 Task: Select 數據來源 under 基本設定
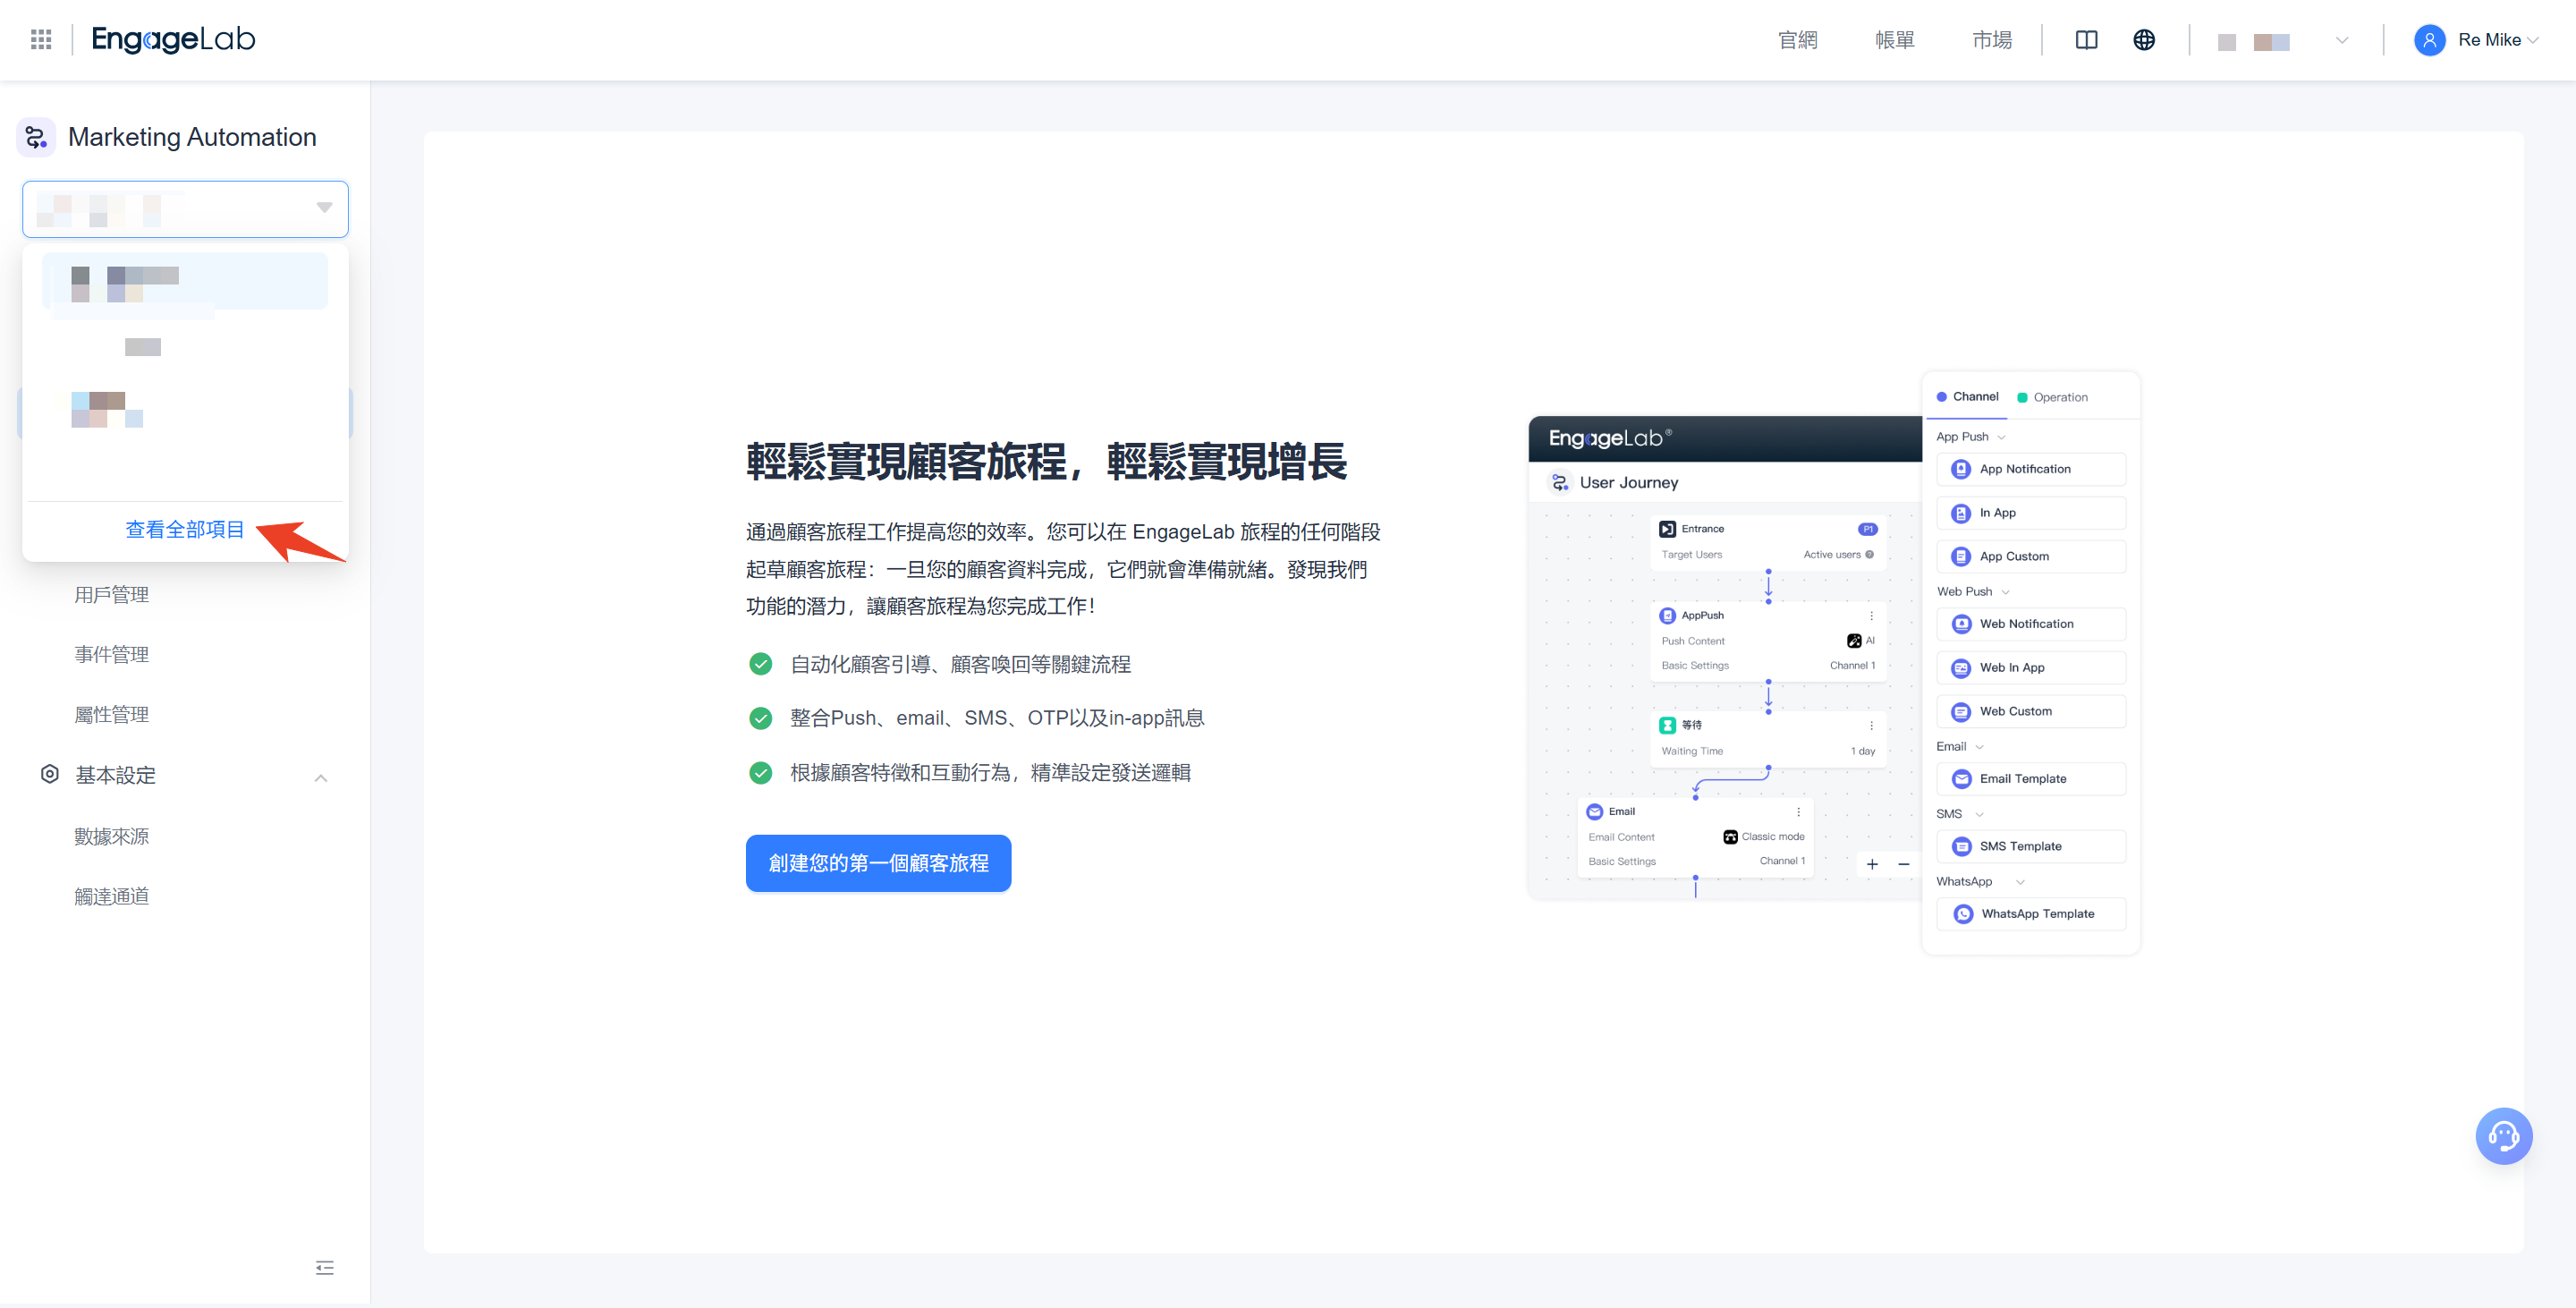coord(112,836)
